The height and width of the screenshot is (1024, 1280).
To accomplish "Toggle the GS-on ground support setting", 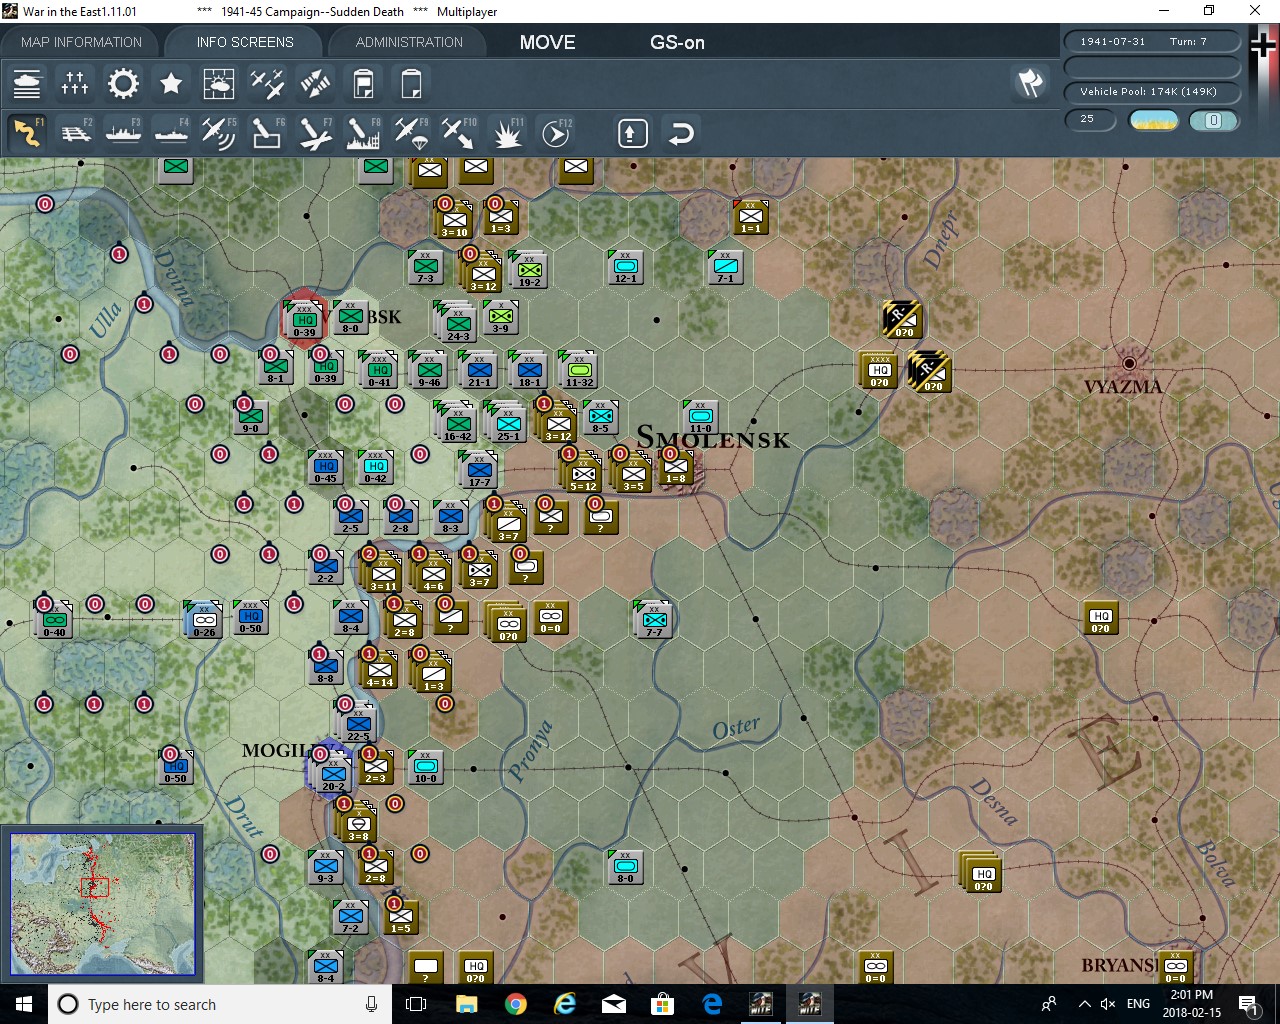I will [x=677, y=43].
